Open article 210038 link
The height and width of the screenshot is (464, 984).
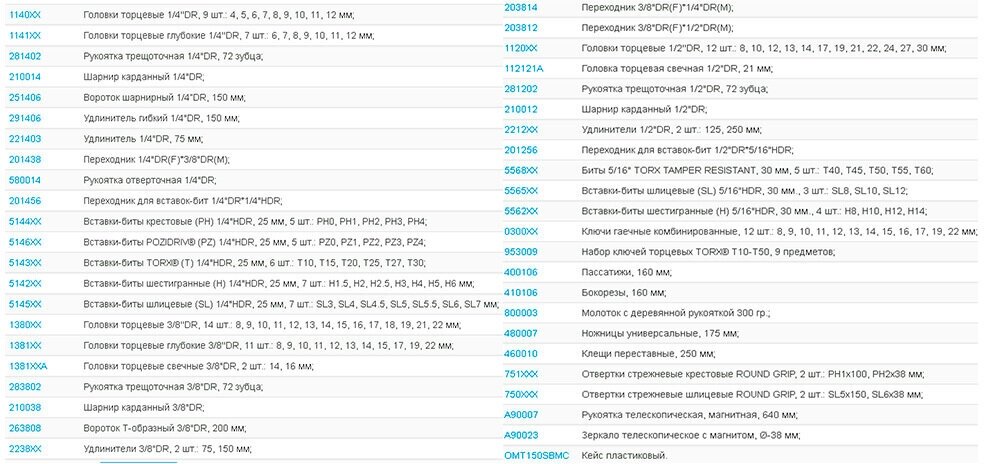[25, 407]
